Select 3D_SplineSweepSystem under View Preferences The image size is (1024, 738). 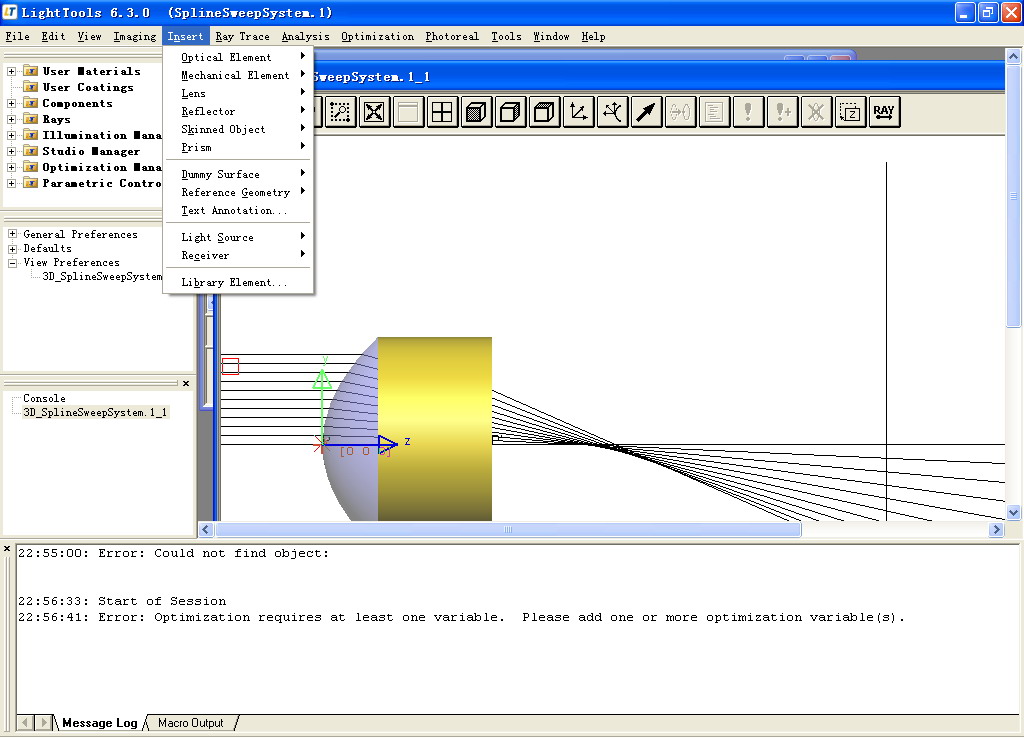click(x=102, y=277)
